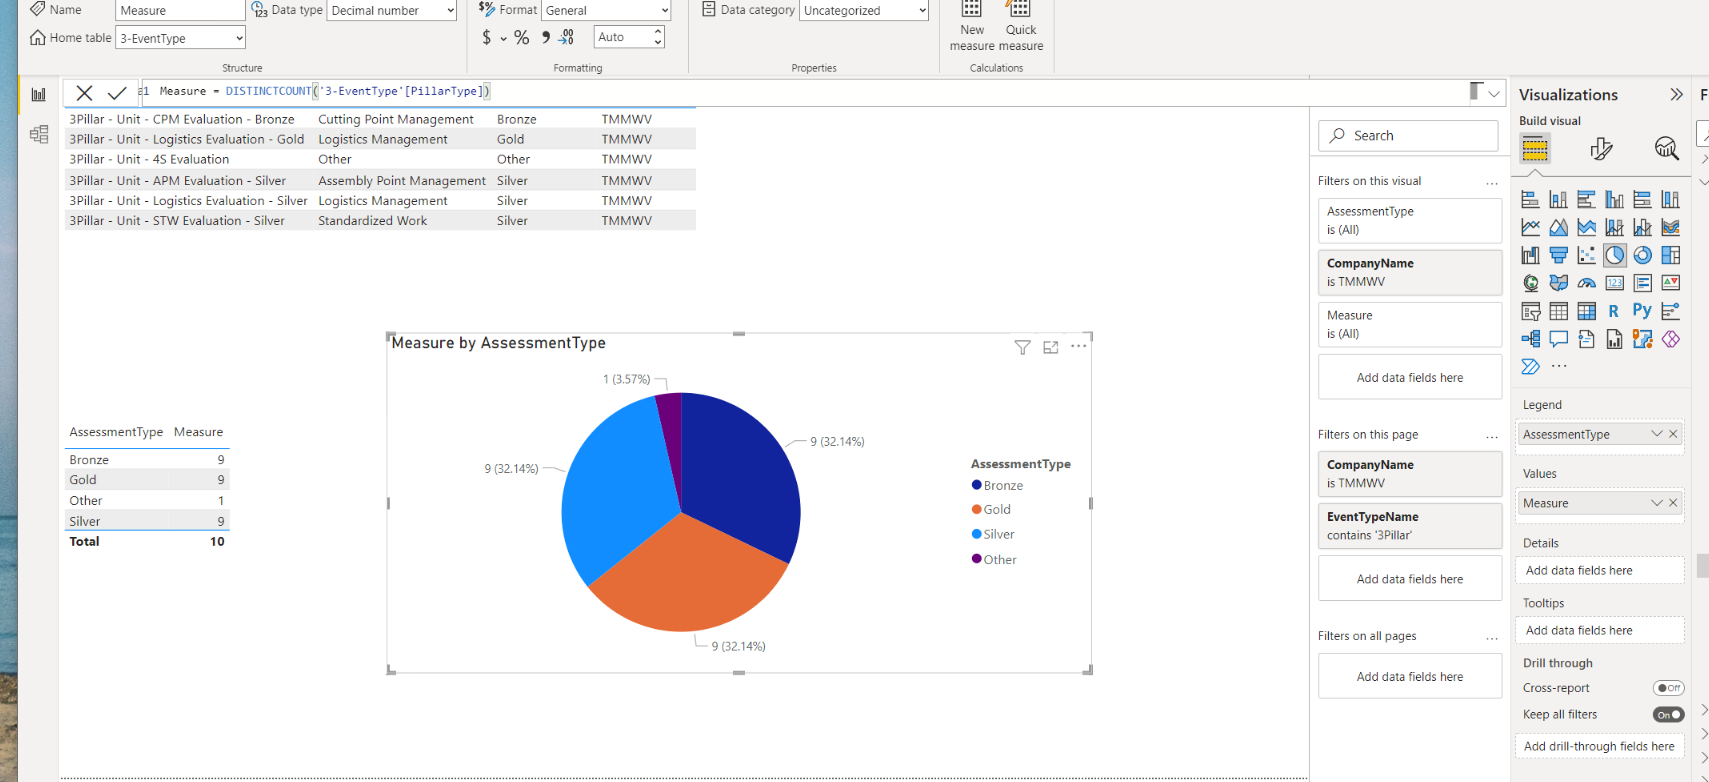This screenshot has width=1709, height=782.
Task: Open the CompanyName visual filter card
Action: click(1410, 272)
